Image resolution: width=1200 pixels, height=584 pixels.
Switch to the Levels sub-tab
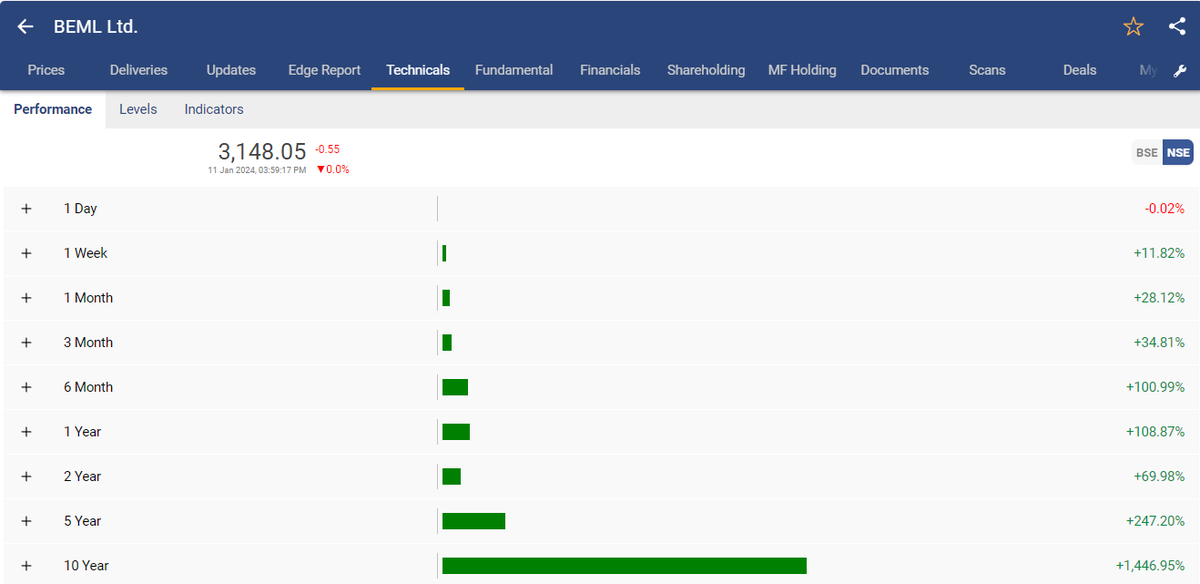click(138, 109)
